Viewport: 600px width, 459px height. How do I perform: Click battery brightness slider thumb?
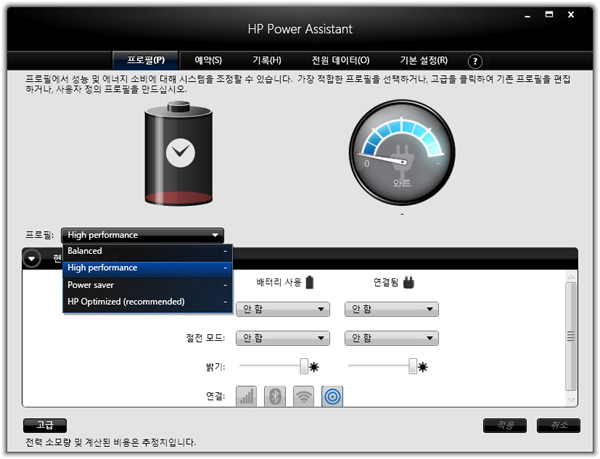click(x=304, y=366)
